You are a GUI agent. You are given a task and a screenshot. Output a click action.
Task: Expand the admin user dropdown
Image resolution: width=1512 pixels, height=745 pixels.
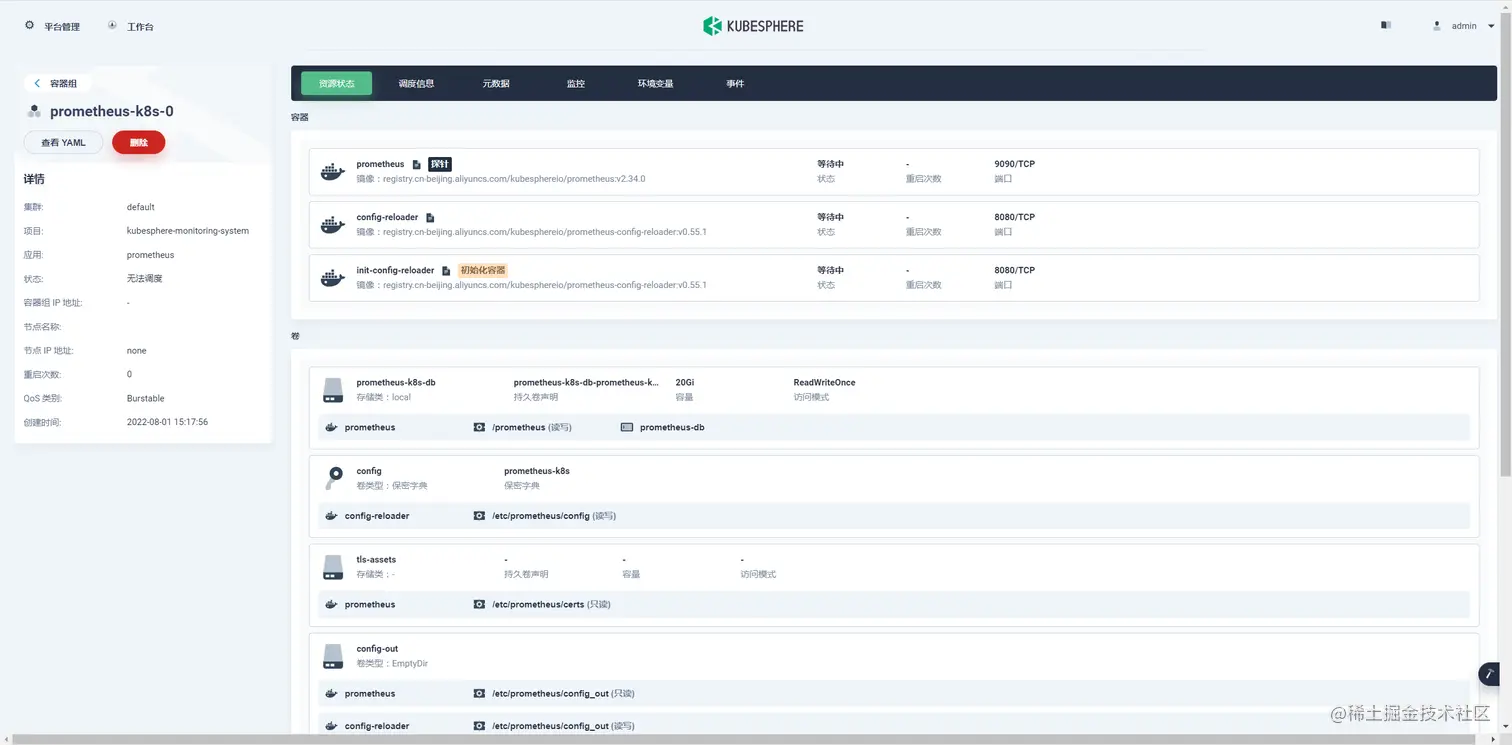(x=1463, y=26)
